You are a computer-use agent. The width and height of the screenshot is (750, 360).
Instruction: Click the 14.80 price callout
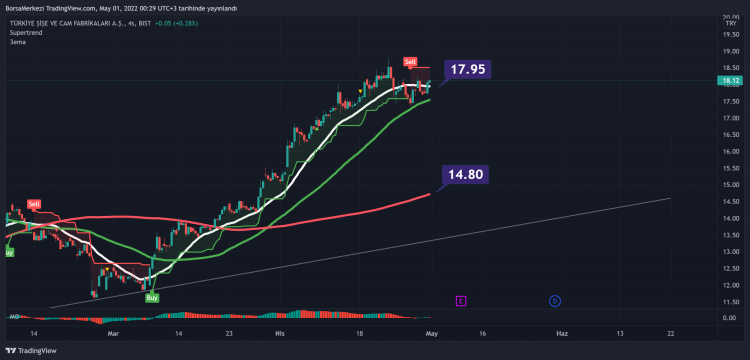click(x=465, y=175)
